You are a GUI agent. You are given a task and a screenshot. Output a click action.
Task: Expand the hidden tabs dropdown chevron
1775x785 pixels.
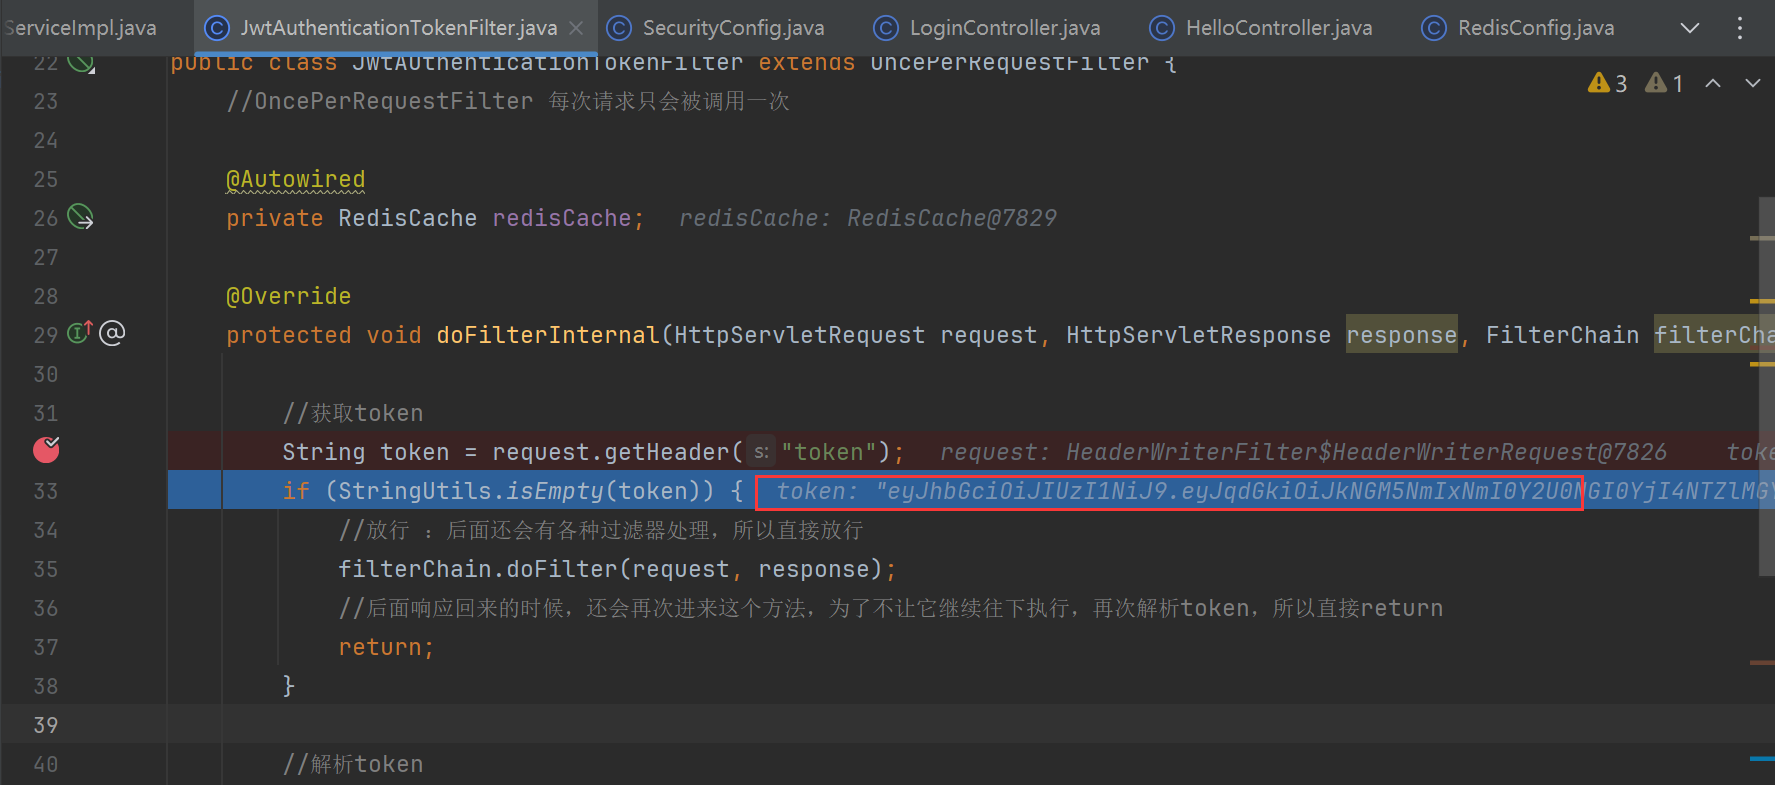[x=1690, y=28]
